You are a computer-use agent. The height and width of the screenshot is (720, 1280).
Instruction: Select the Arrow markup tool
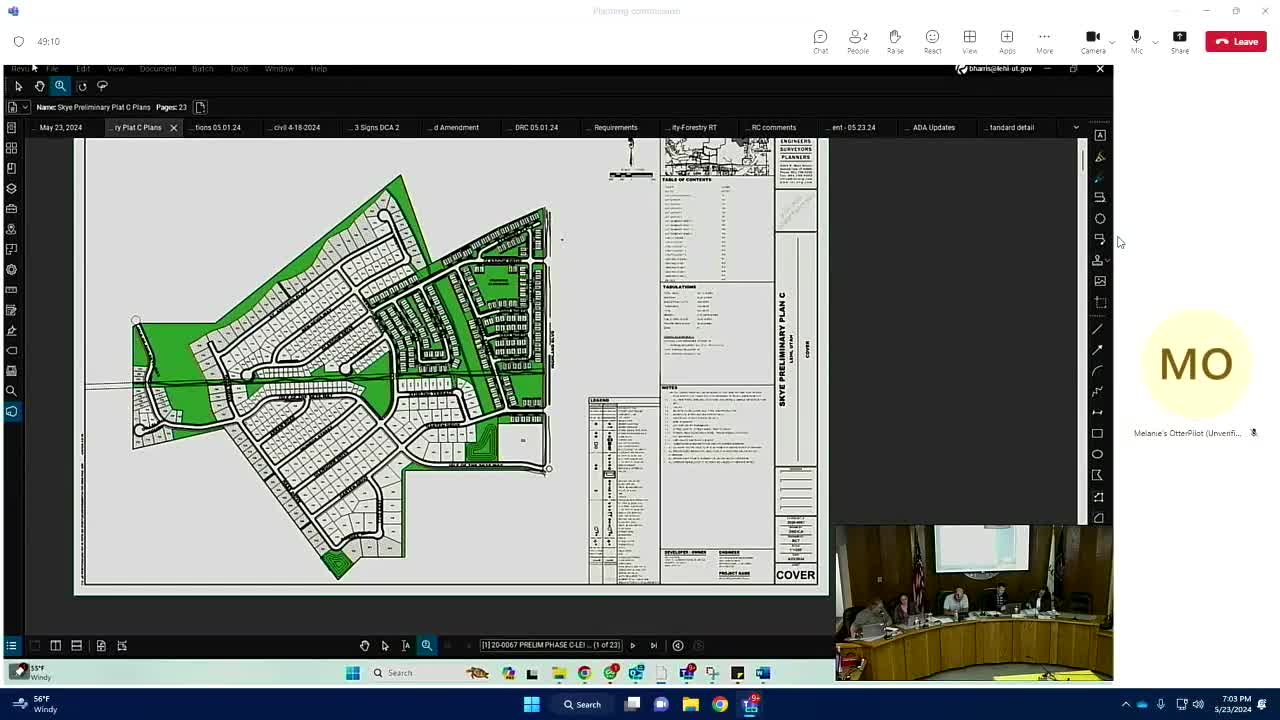coord(1098,350)
